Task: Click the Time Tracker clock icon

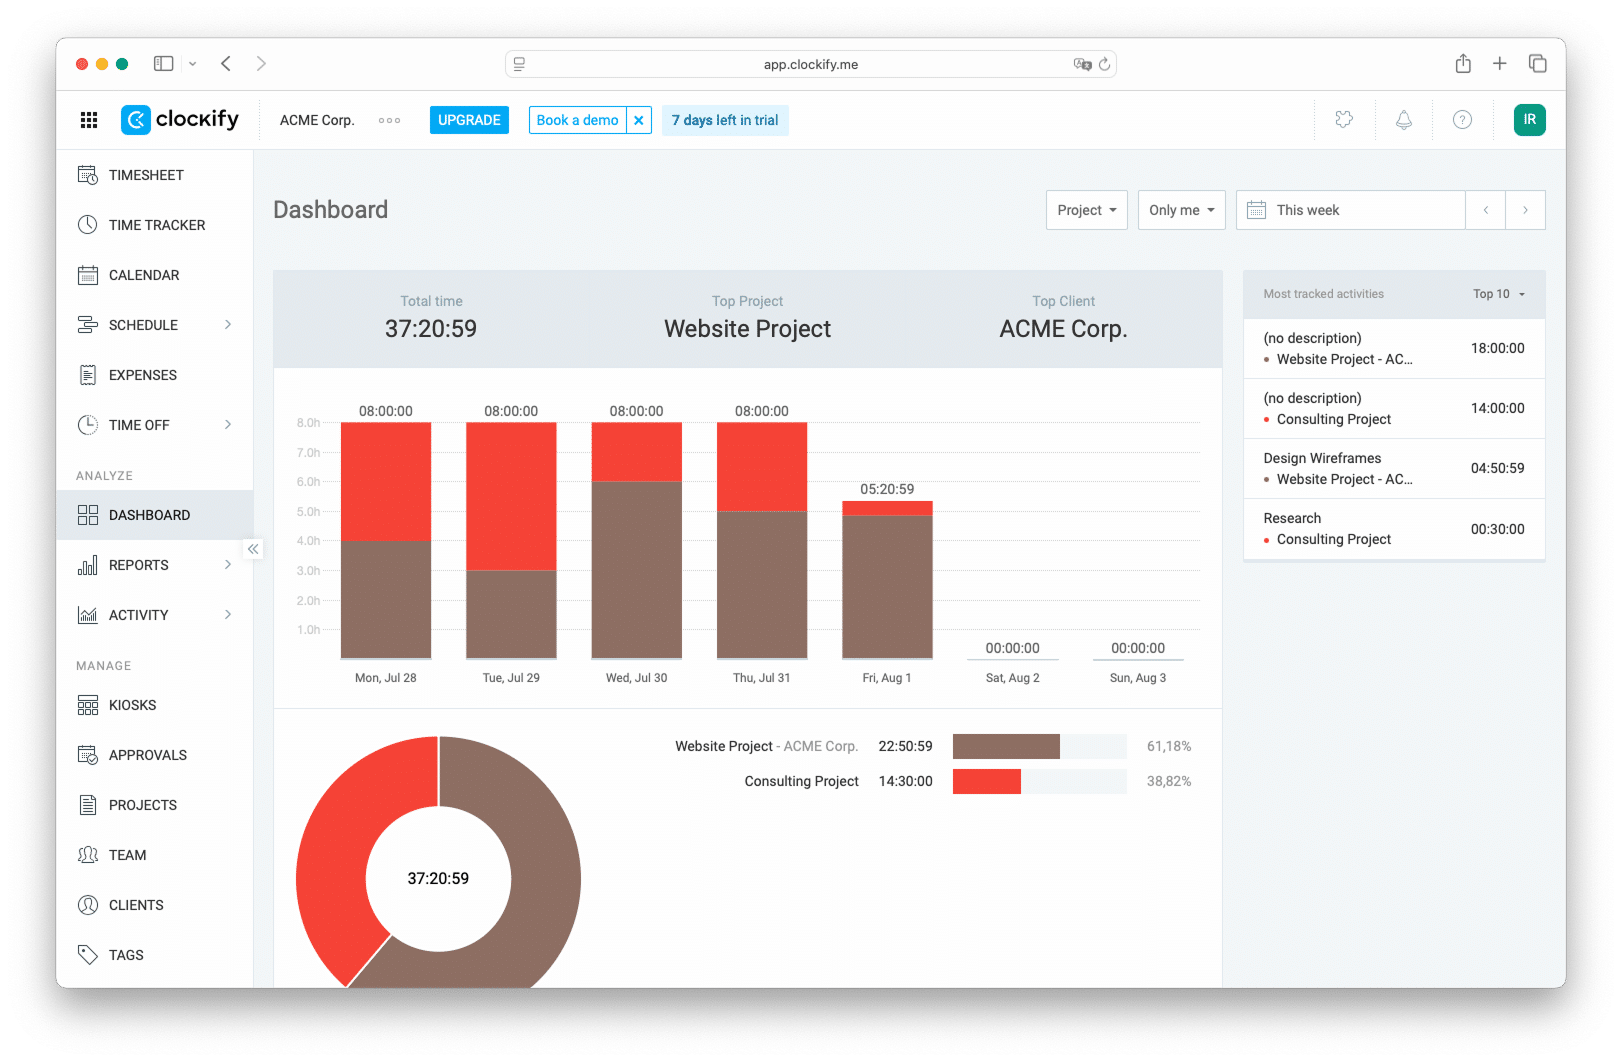Action: pos(88,225)
